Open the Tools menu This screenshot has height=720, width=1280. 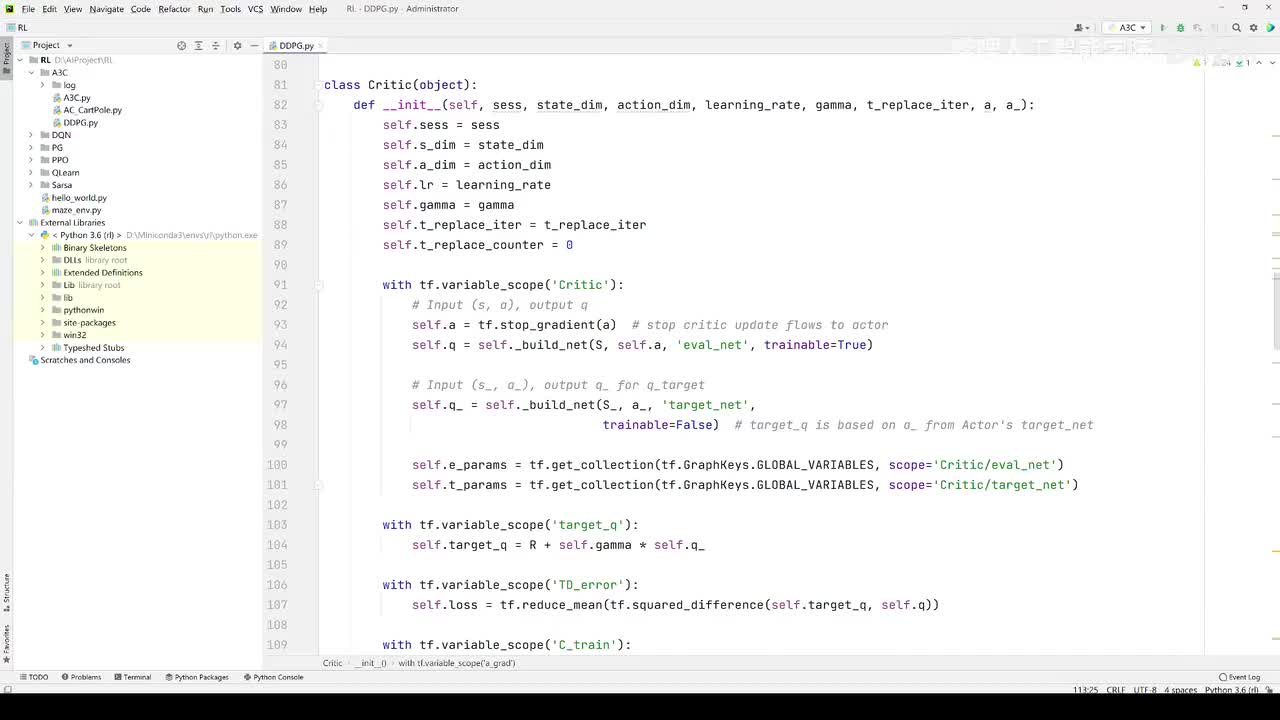[x=230, y=9]
